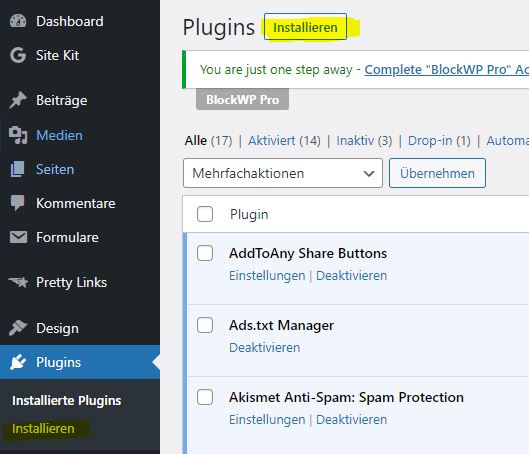Check the Ads.txt Manager checkbox
The image size is (529, 454).
click(x=205, y=325)
